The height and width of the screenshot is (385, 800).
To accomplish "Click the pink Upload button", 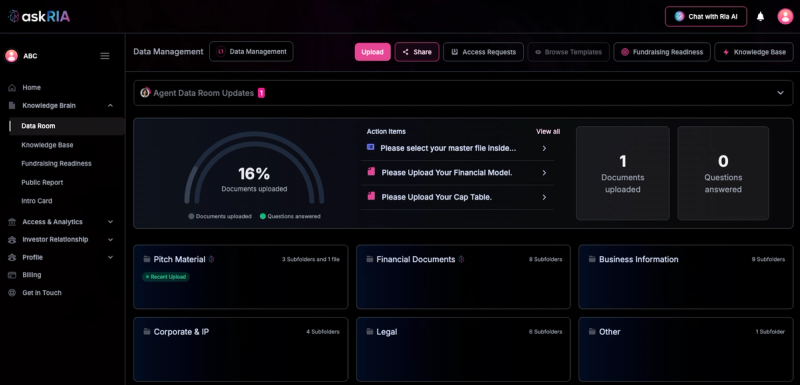I will pyautogui.click(x=372, y=52).
